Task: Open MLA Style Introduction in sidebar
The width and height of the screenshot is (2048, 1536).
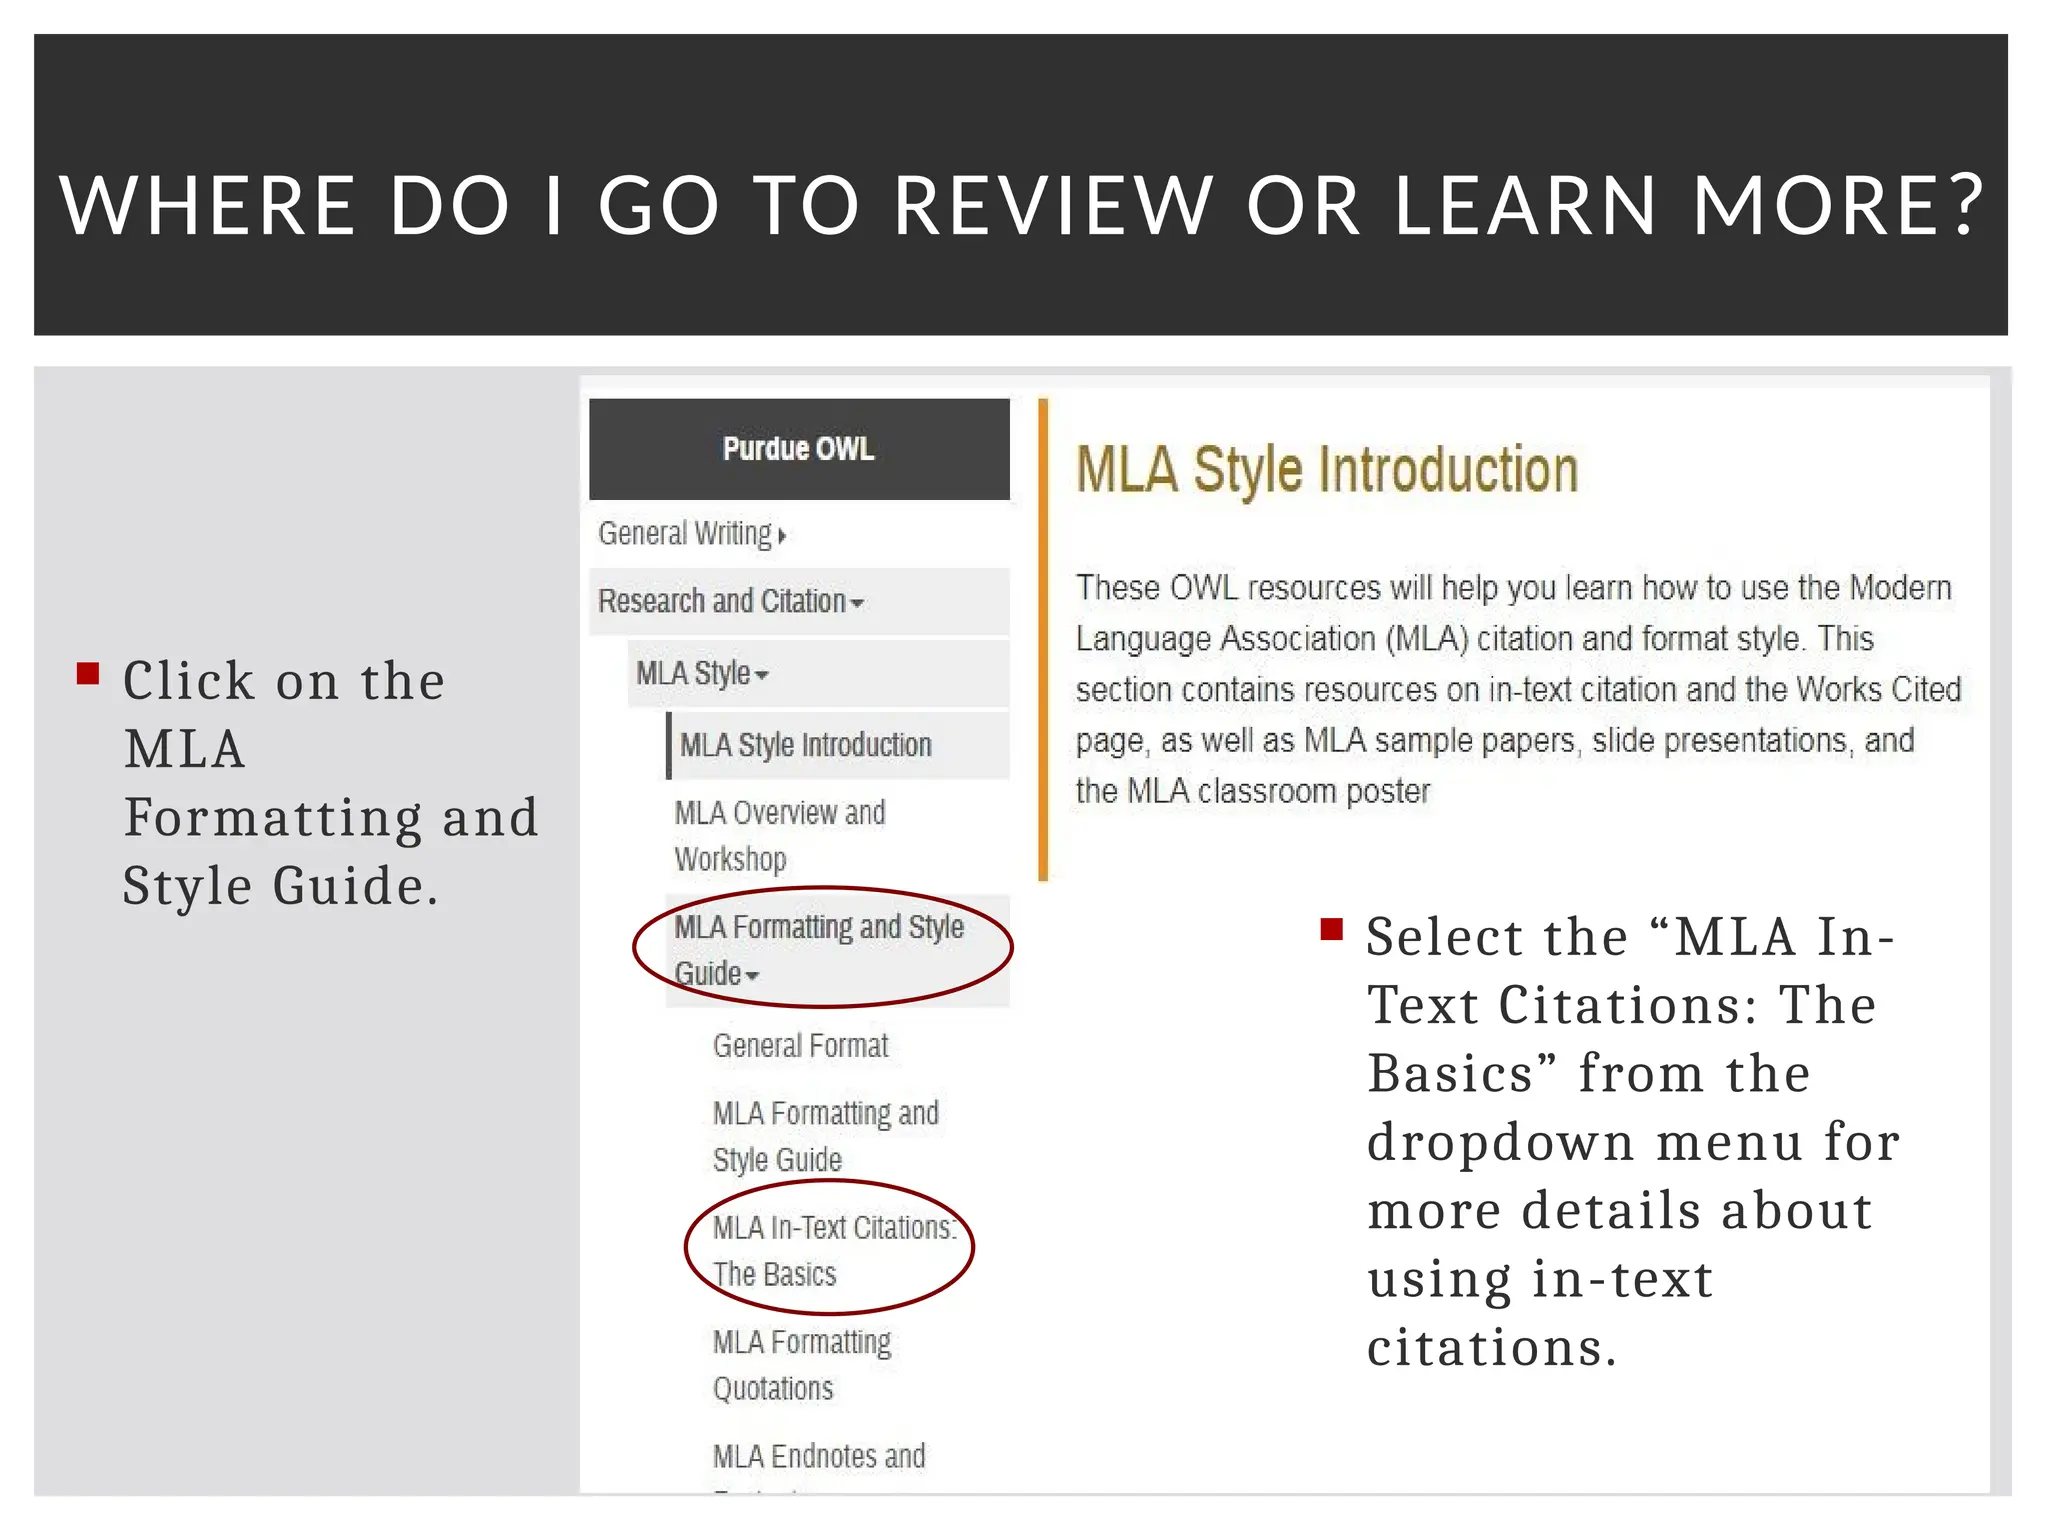Action: tap(838, 745)
